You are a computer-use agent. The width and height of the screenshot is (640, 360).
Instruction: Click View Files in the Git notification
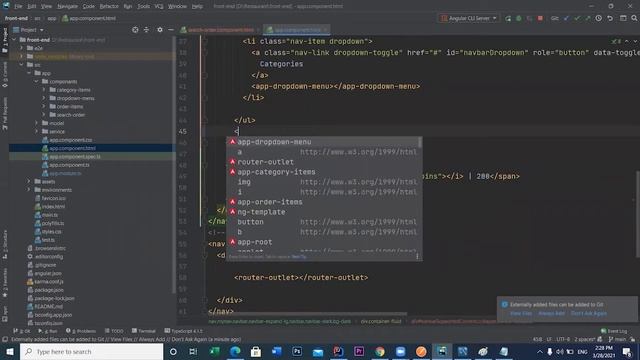(x=521, y=313)
